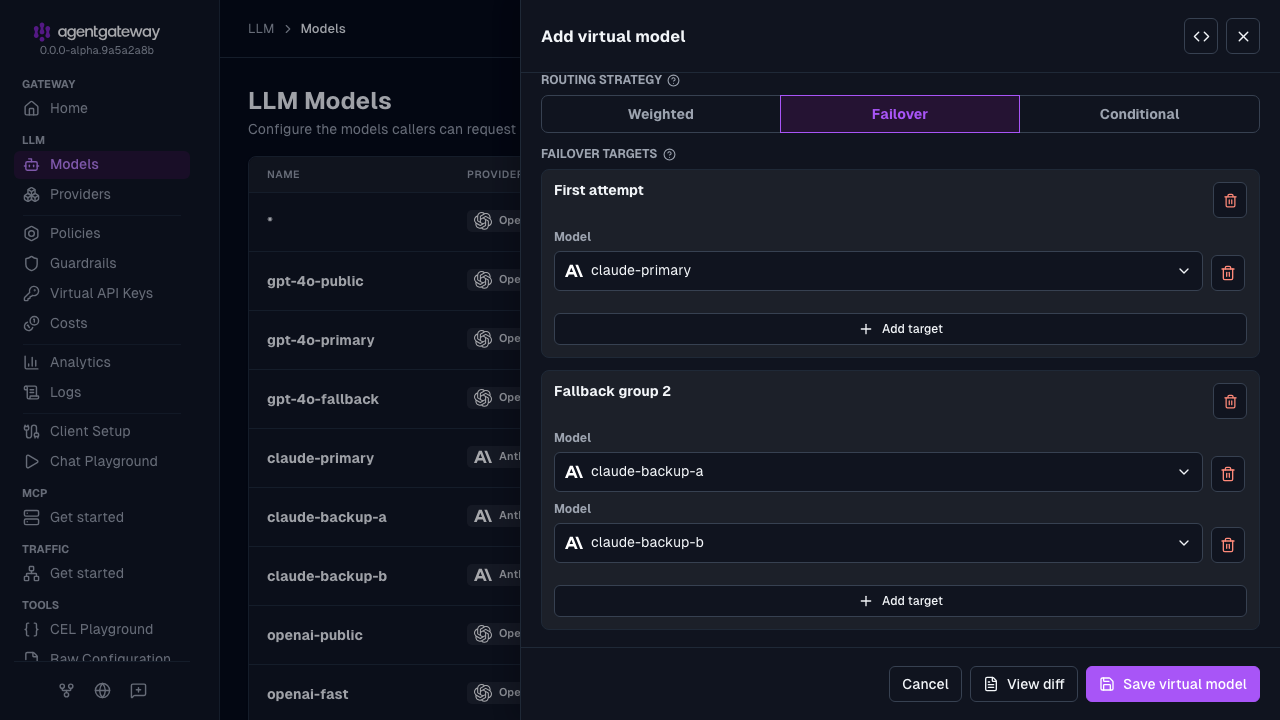1280x720 pixels.
Task: Click the Logs icon in sidebar
Action: 32,392
